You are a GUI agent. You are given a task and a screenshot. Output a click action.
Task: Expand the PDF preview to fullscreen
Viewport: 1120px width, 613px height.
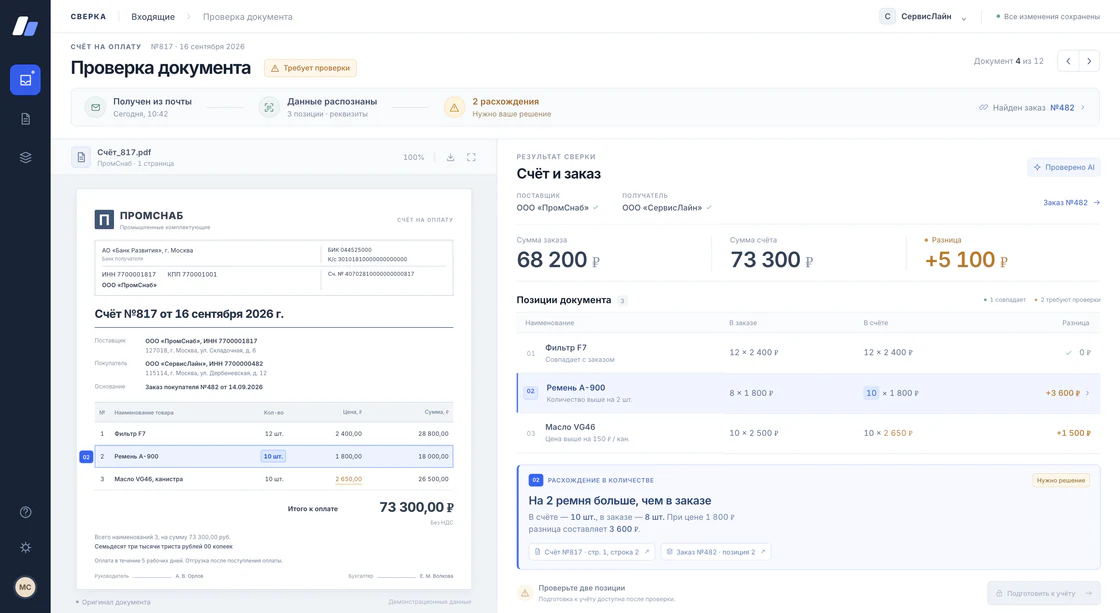point(471,157)
